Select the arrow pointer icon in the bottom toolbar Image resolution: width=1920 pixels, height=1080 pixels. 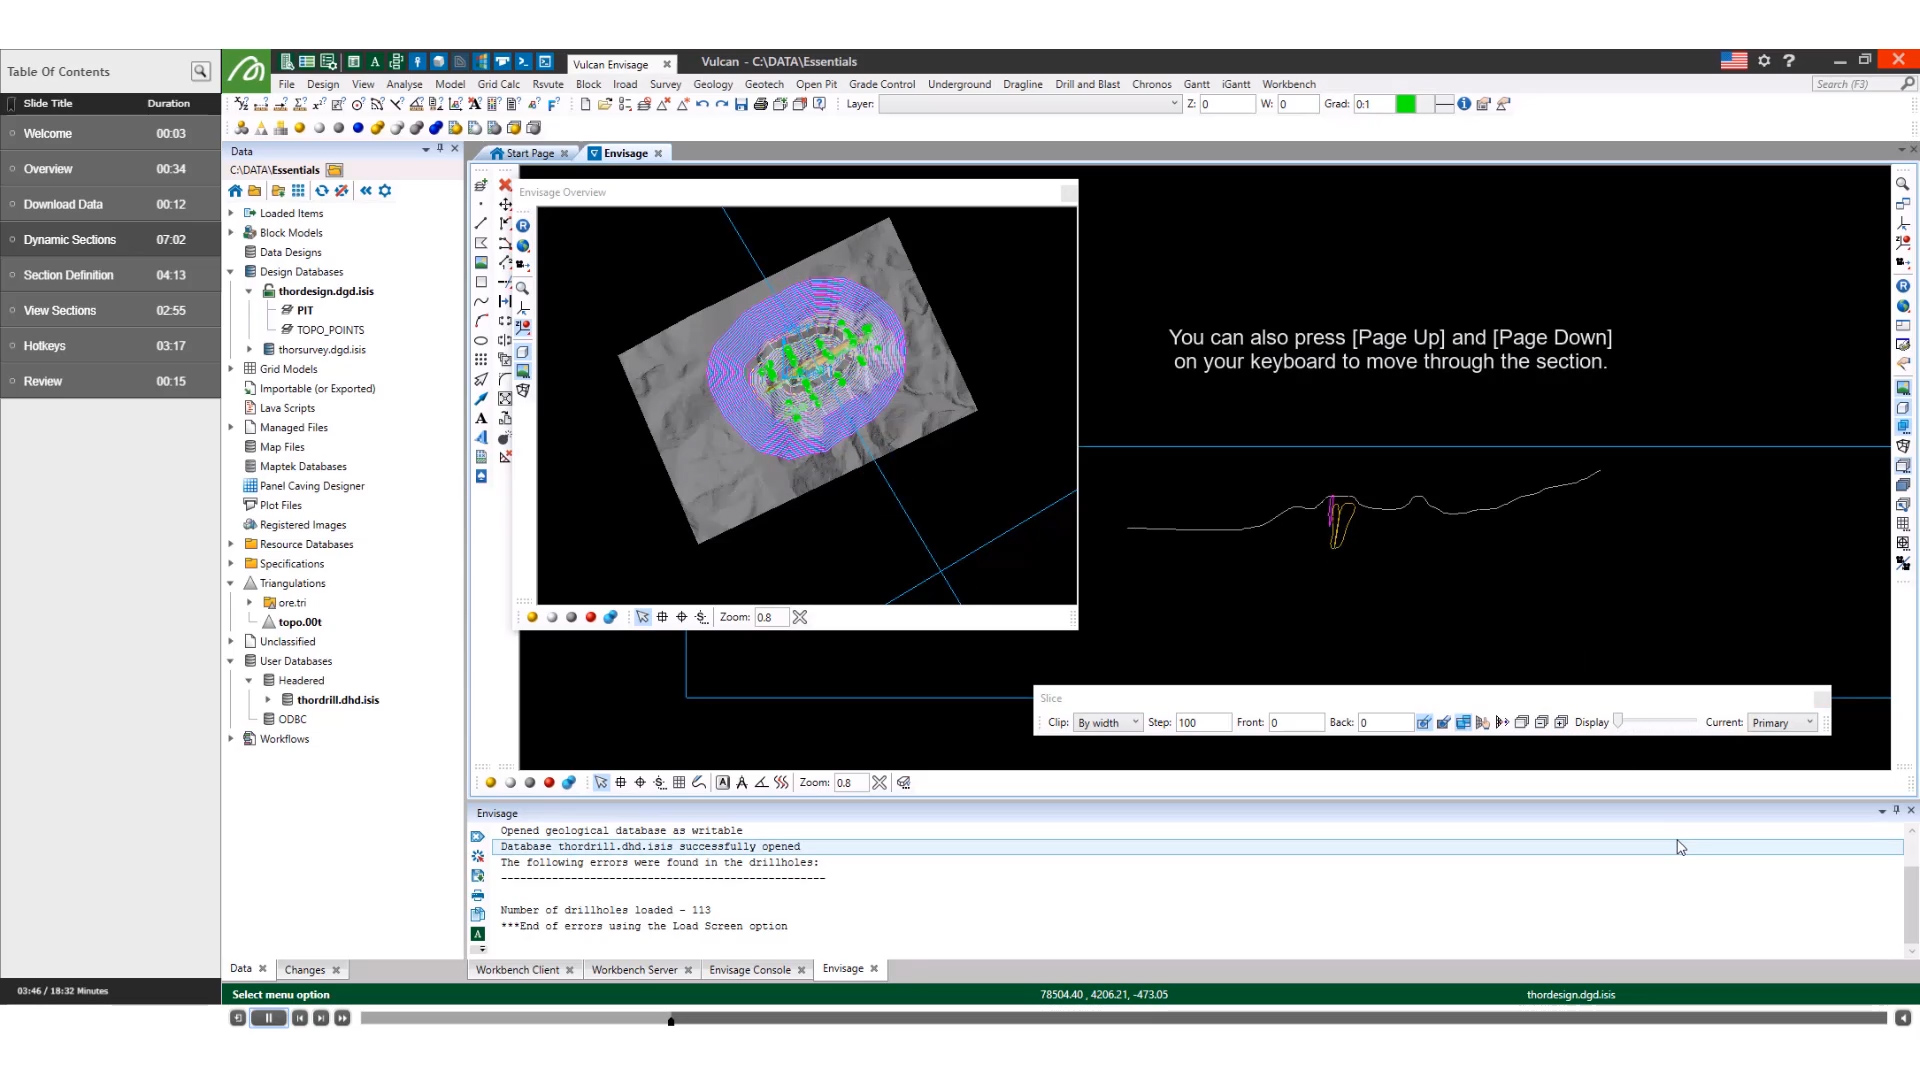point(601,783)
